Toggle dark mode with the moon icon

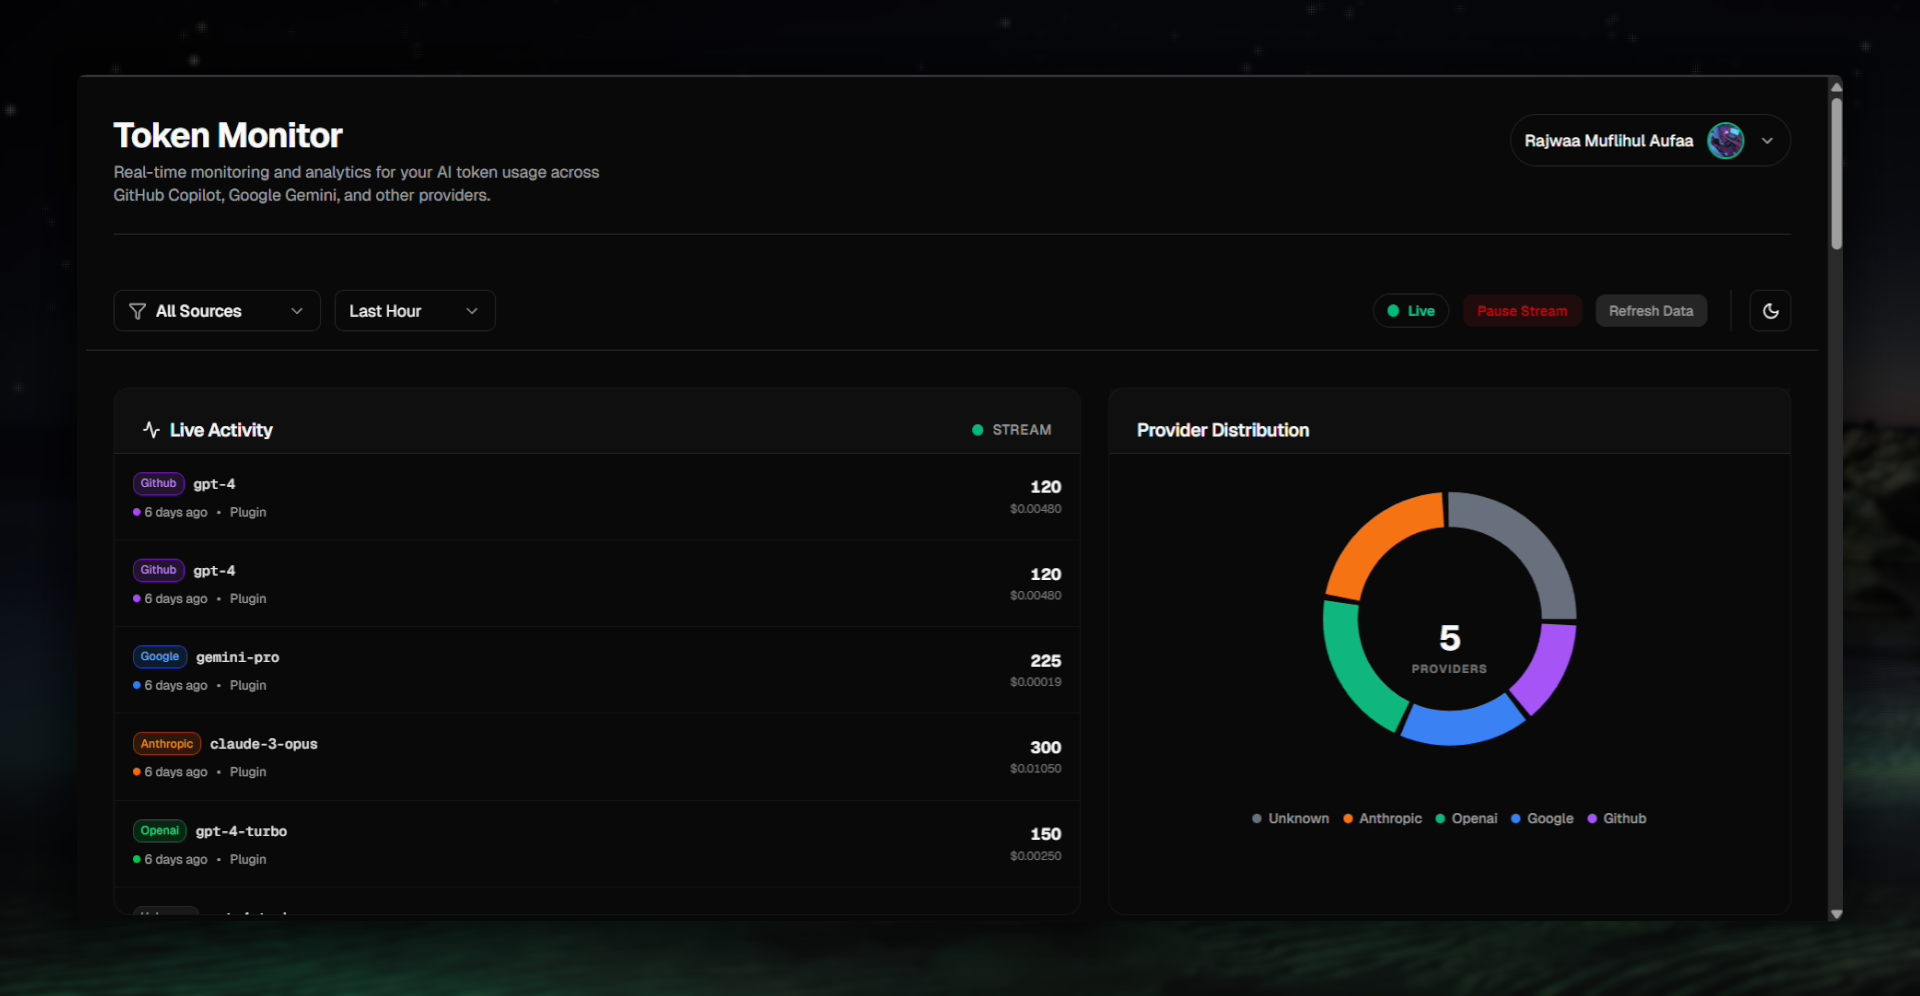(1770, 311)
